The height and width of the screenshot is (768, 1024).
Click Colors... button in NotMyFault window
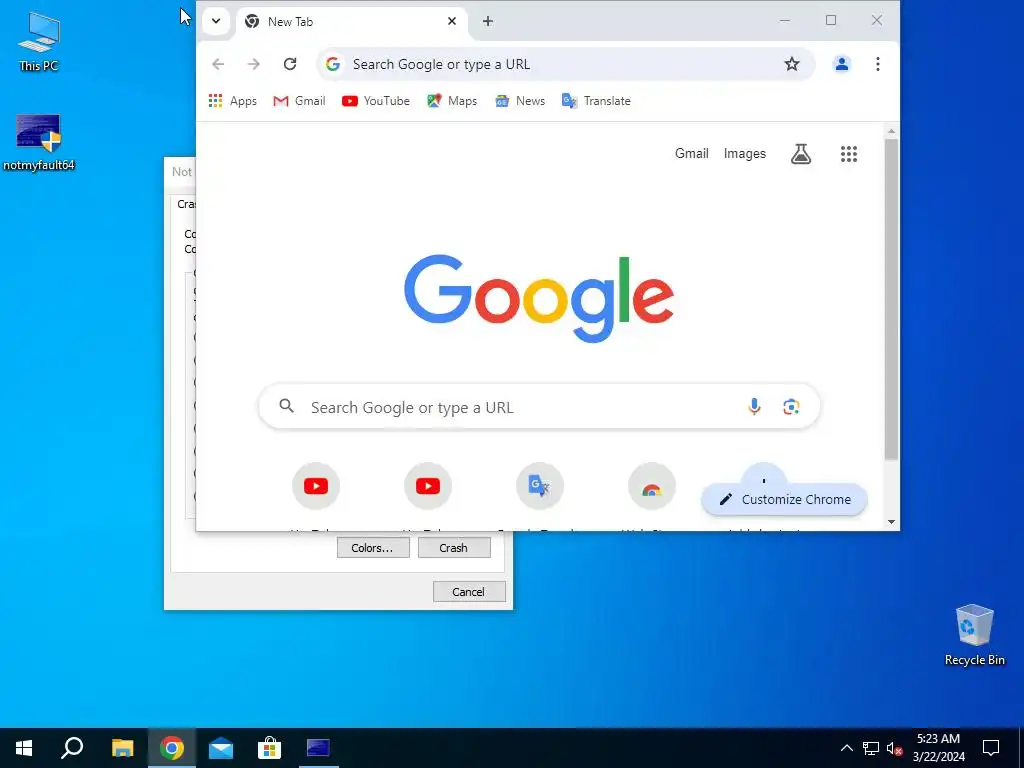pos(373,548)
